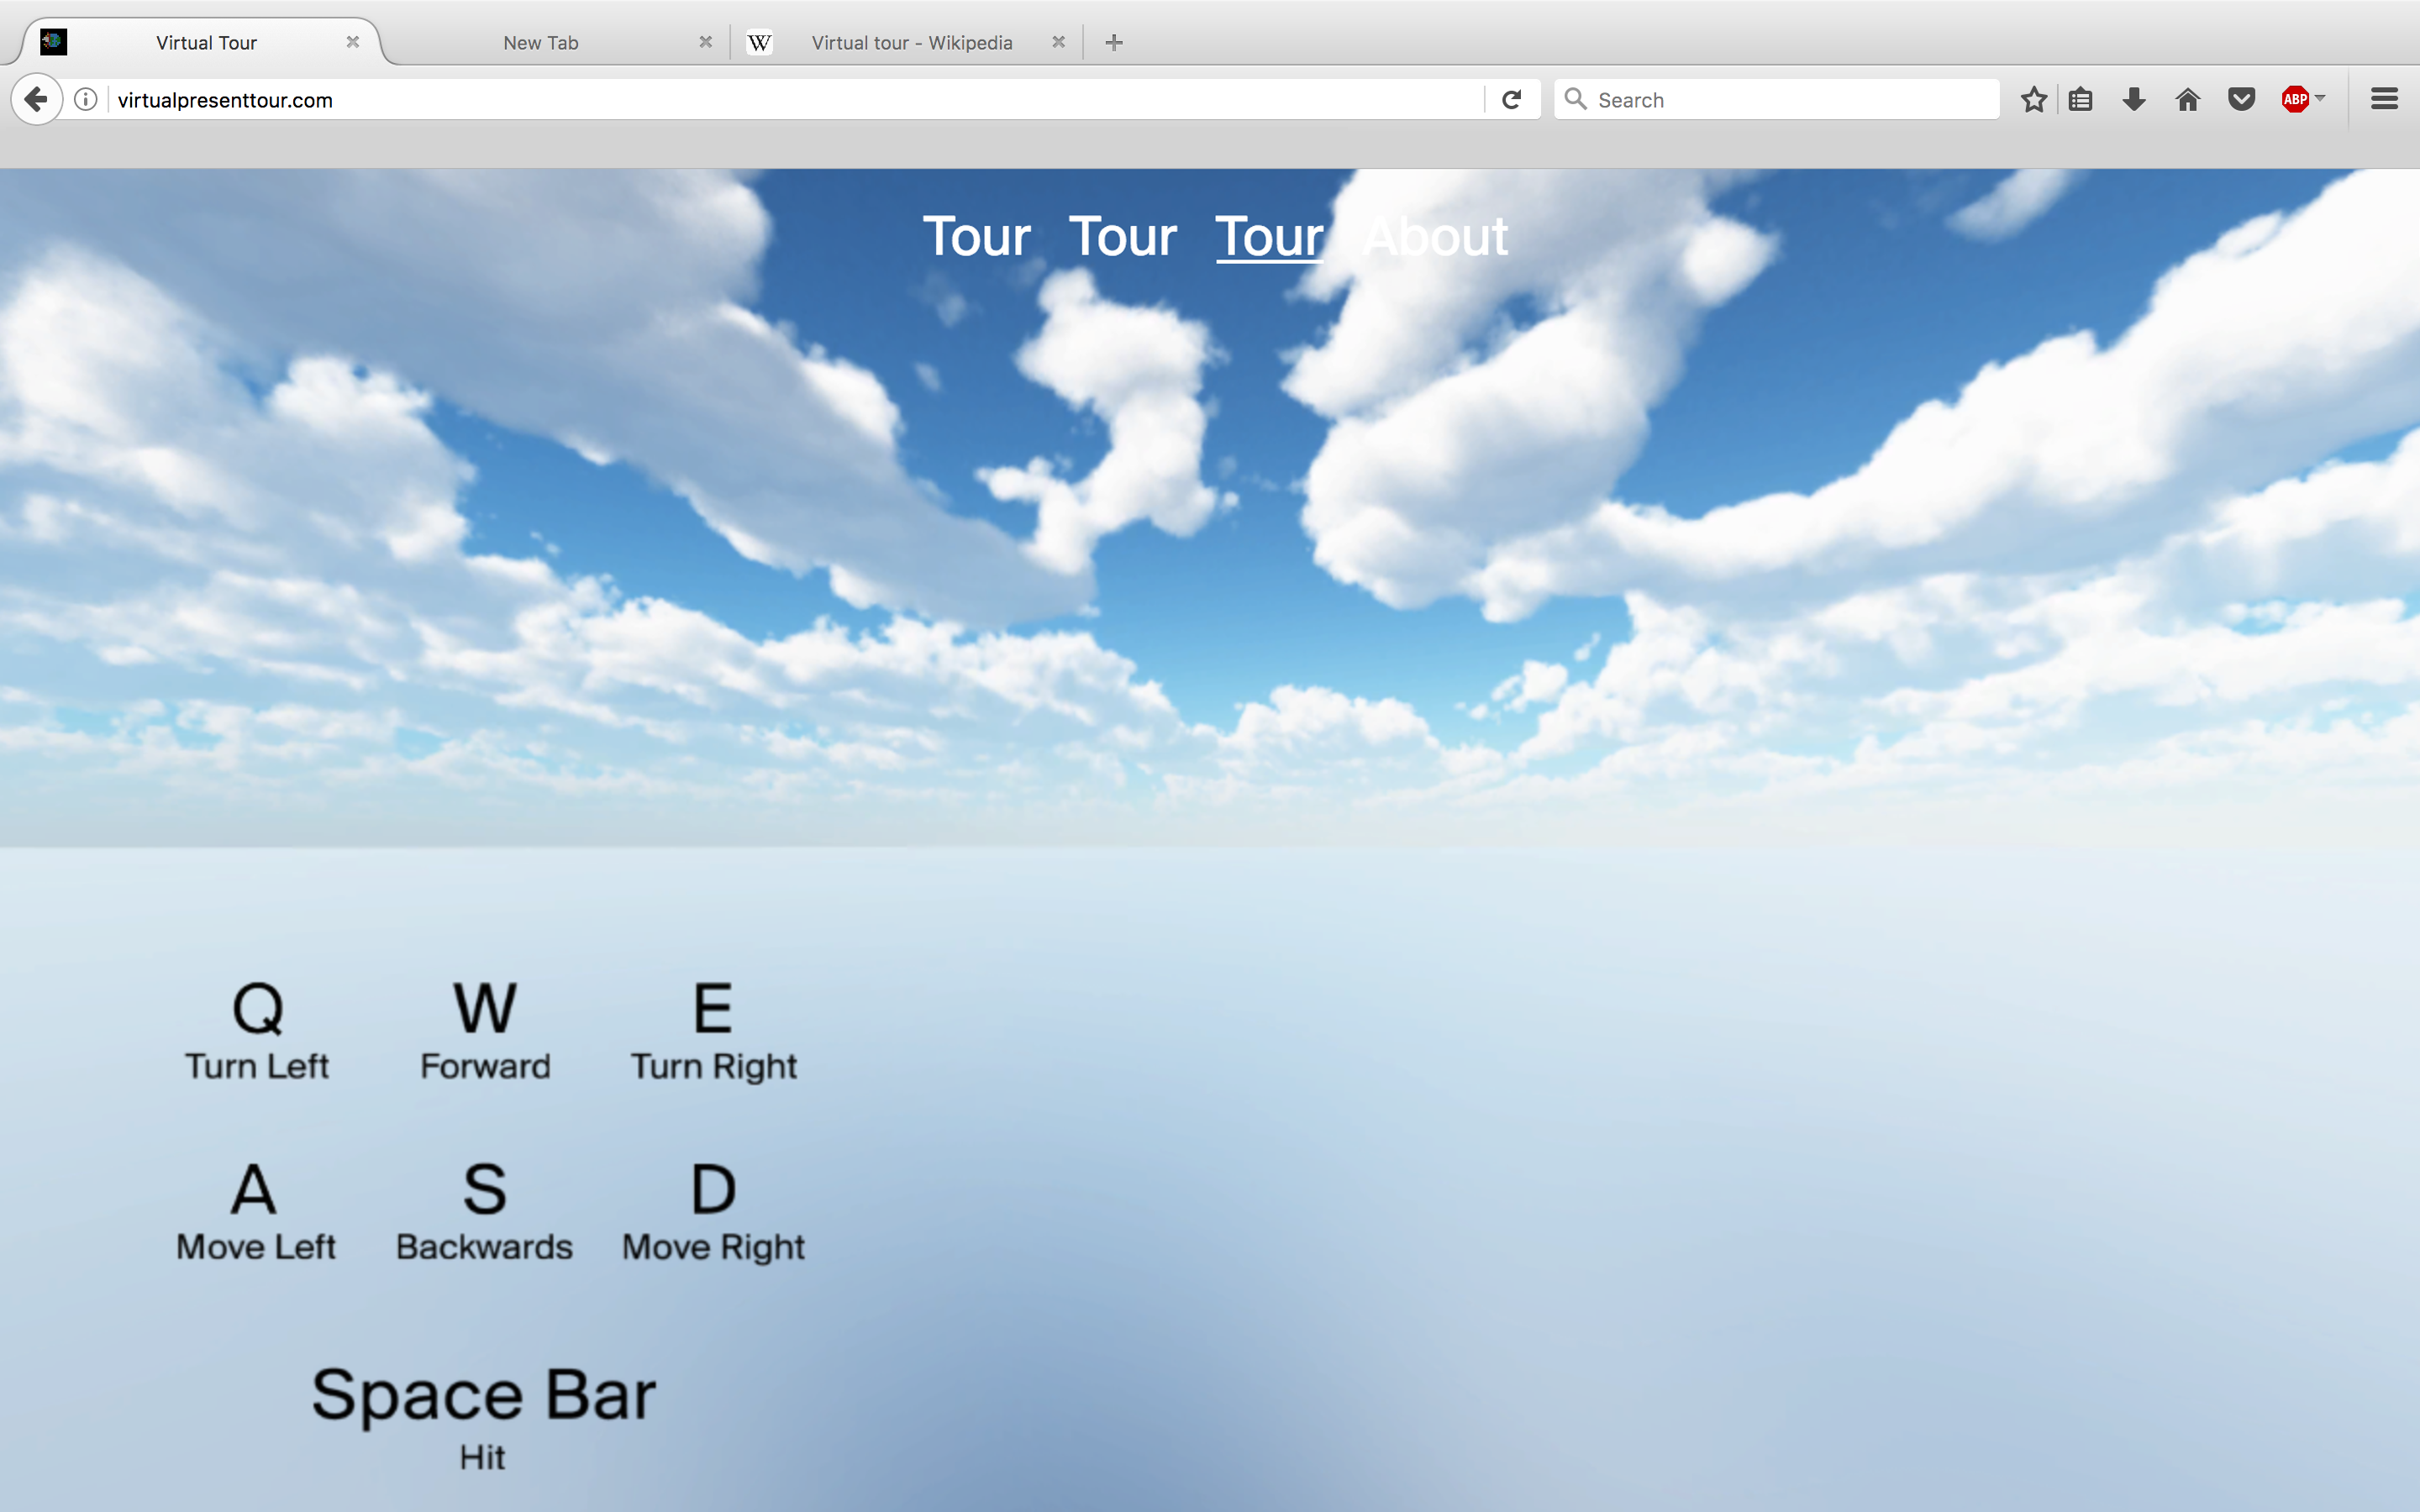Open the Firefox hamburger menu
Viewport: 2420px width, 1512px height.
[x=2384, y=99]
